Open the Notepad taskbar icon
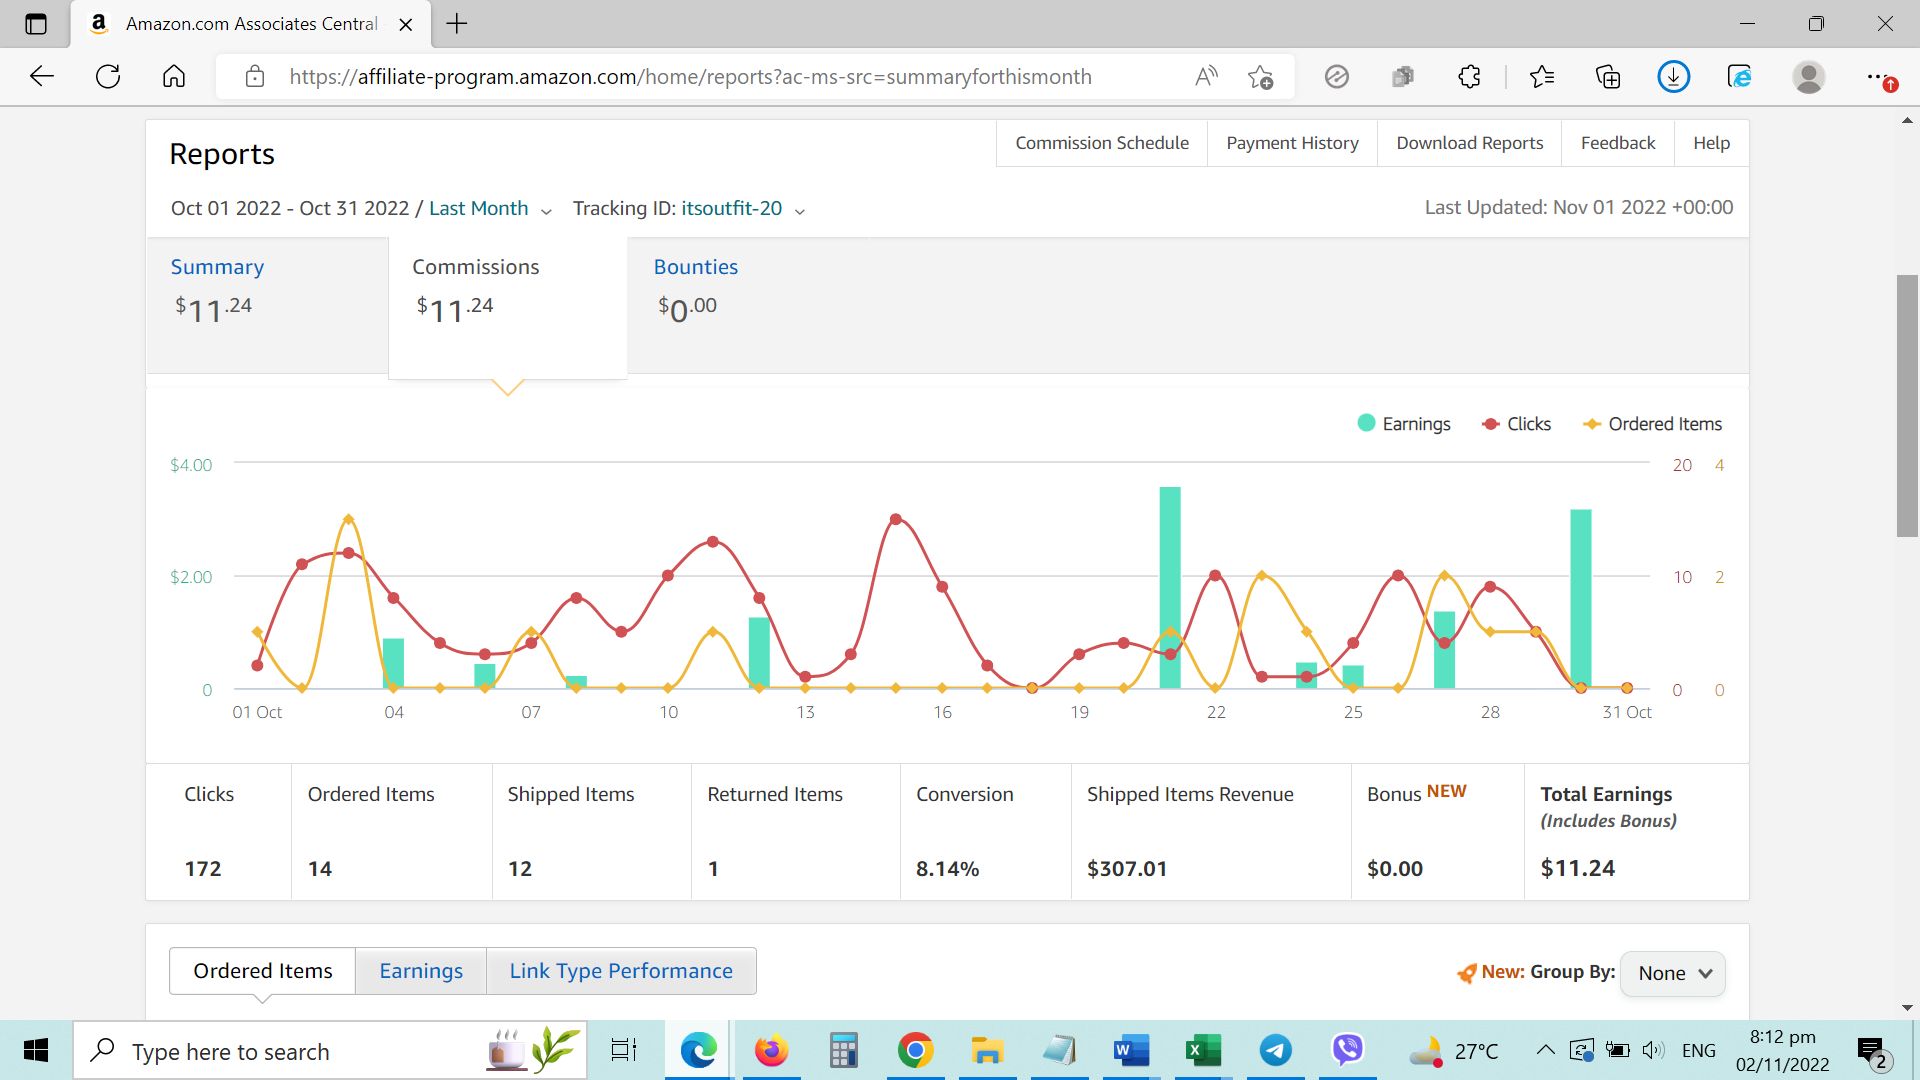 point(1059,1050)
